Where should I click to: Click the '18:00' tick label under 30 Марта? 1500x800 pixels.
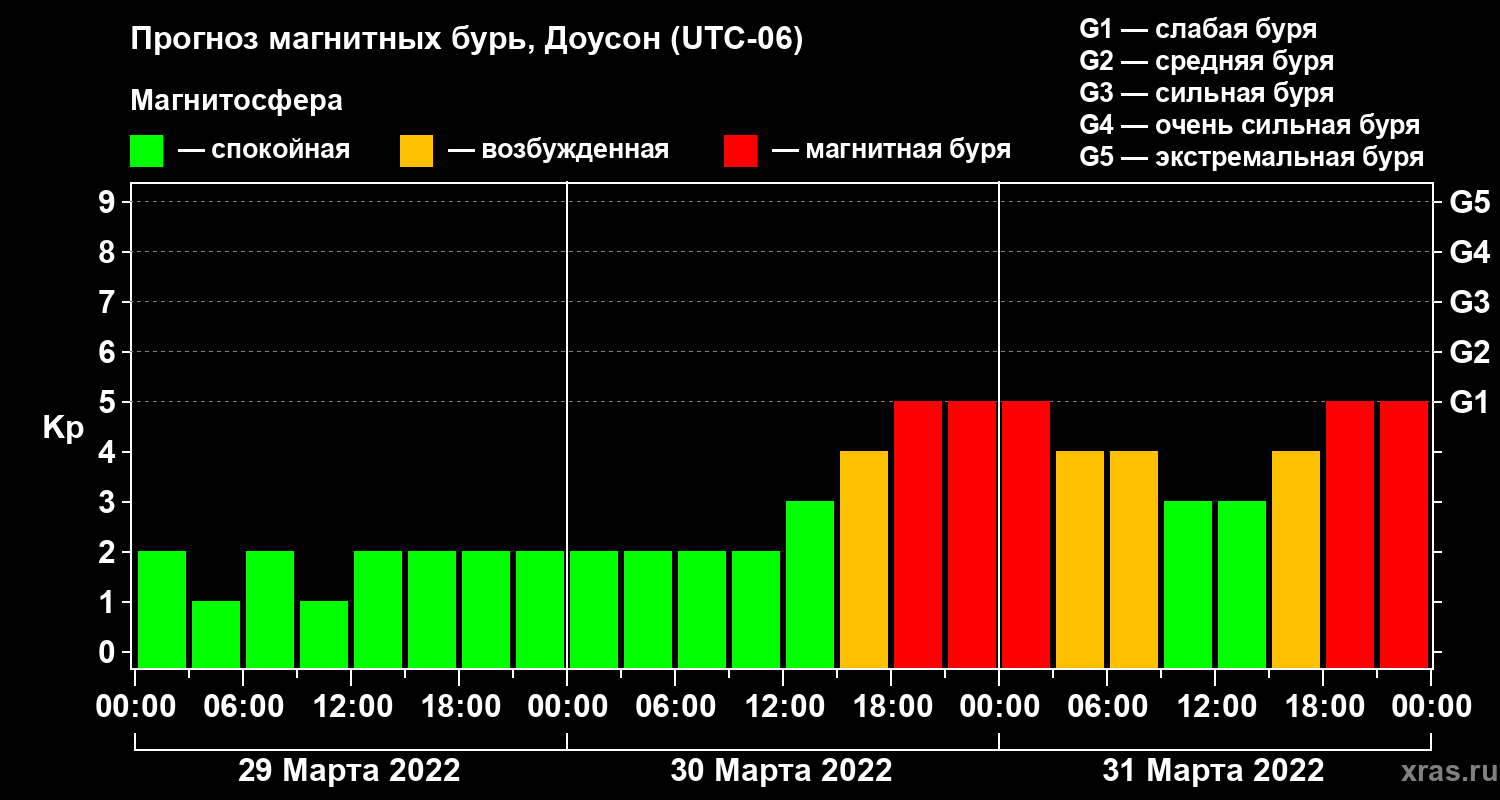point(891,707)
